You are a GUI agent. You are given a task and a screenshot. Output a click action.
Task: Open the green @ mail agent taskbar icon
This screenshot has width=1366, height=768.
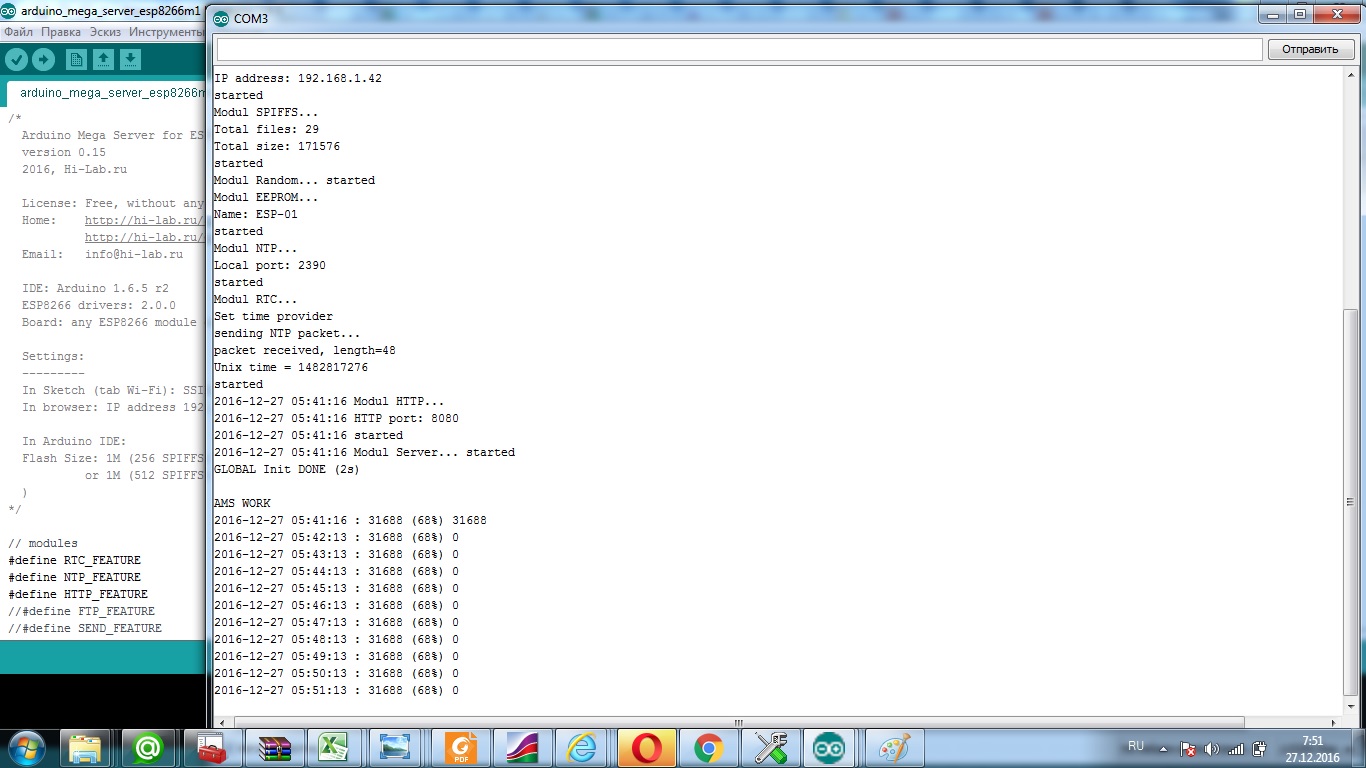coord(148,748)
